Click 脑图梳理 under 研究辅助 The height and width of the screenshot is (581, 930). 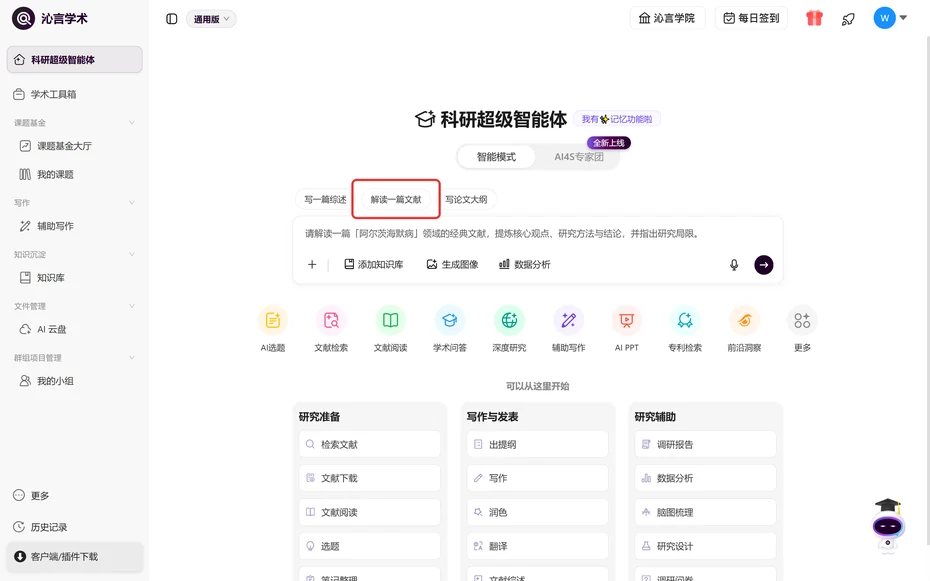(705, 512)
